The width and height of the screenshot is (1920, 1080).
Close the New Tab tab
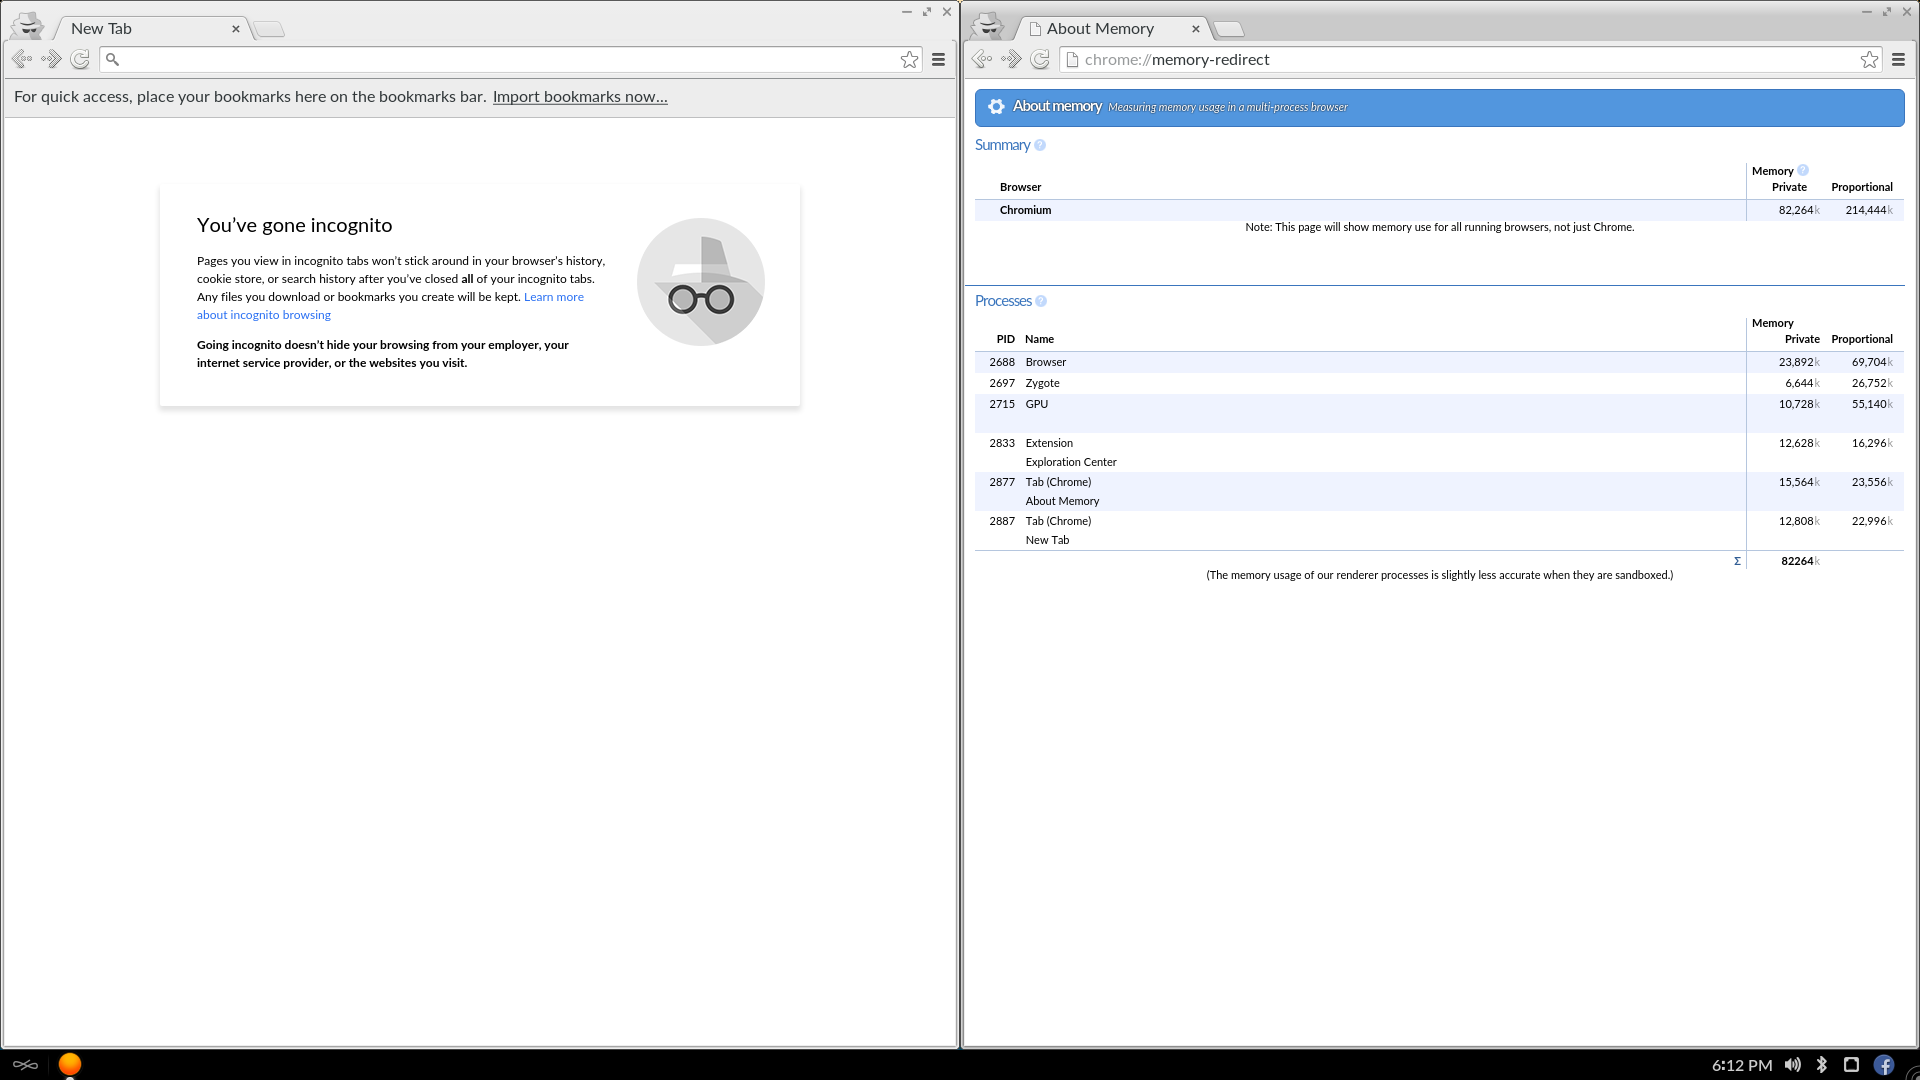(x=236, y=29)
